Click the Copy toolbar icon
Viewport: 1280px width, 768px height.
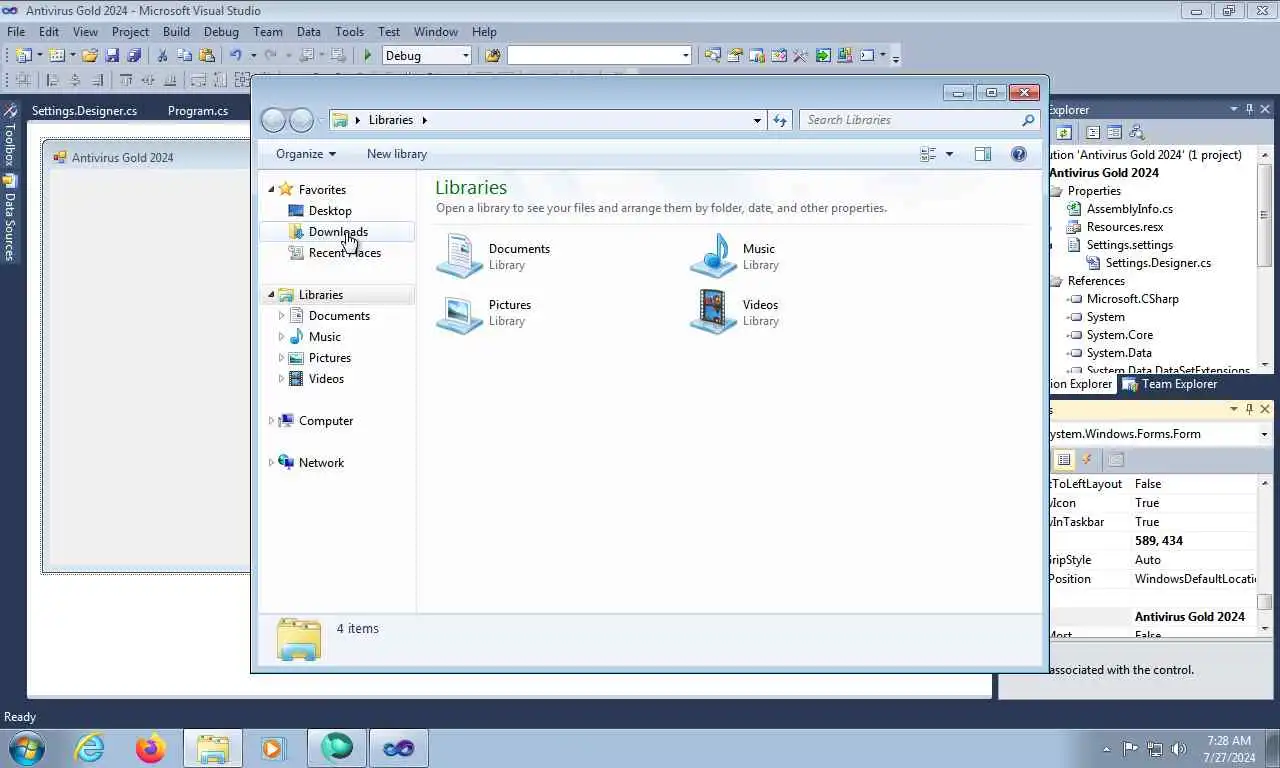185,55
